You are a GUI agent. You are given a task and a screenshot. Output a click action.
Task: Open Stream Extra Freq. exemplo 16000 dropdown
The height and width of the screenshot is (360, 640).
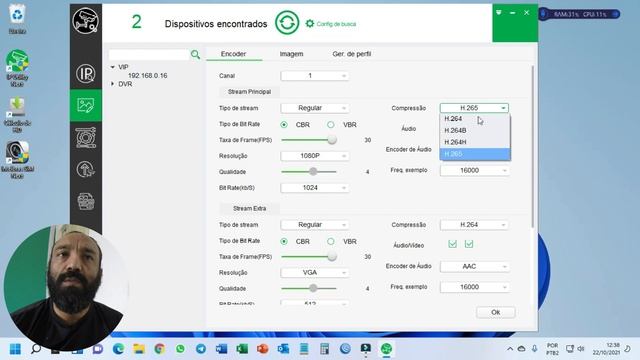(x=474, y=287)
